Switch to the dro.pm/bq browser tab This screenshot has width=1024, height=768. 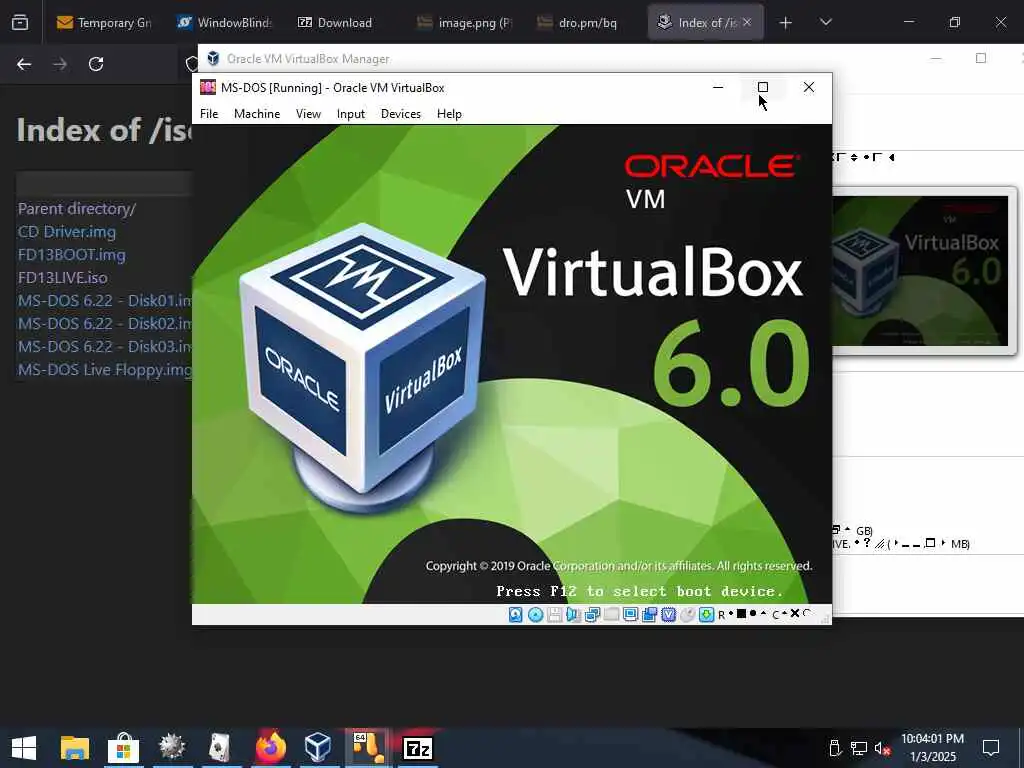click(584, 23)
